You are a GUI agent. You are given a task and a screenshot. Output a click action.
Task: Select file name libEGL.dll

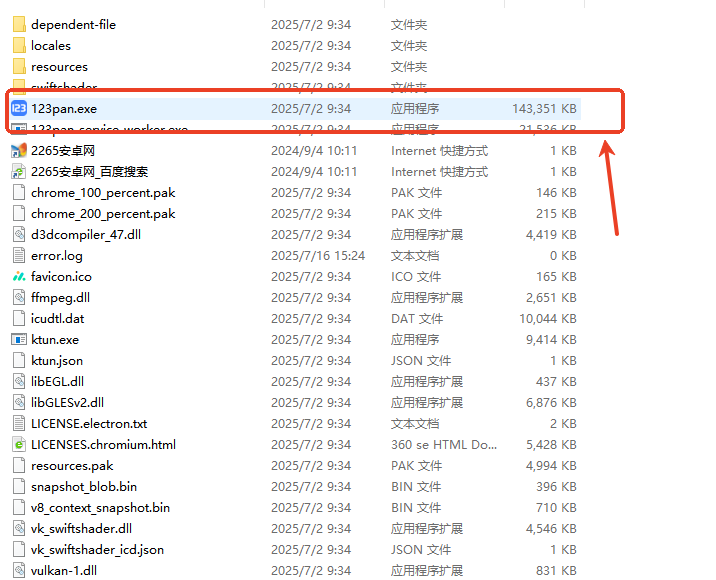[x=58, y=382]
